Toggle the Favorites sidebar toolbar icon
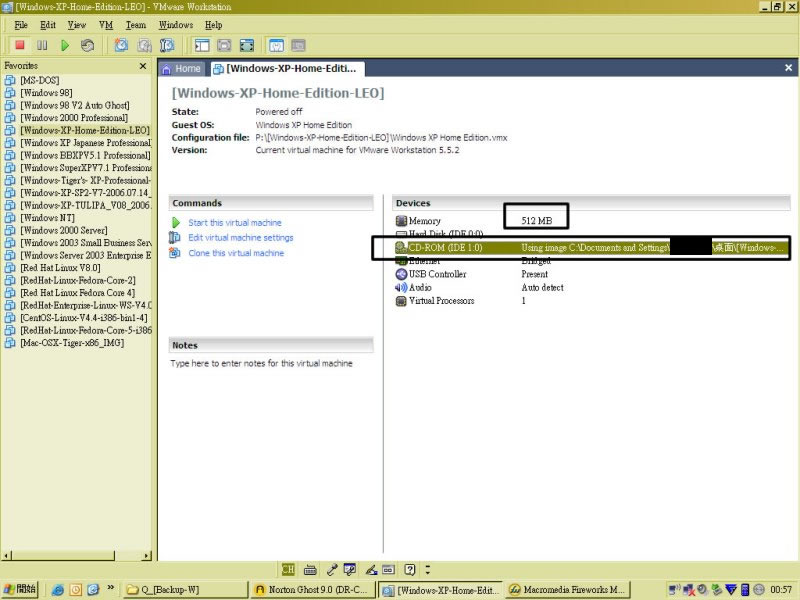Viewport: 800px width, 600px height. pyautogui.click(x=202, y=45)
